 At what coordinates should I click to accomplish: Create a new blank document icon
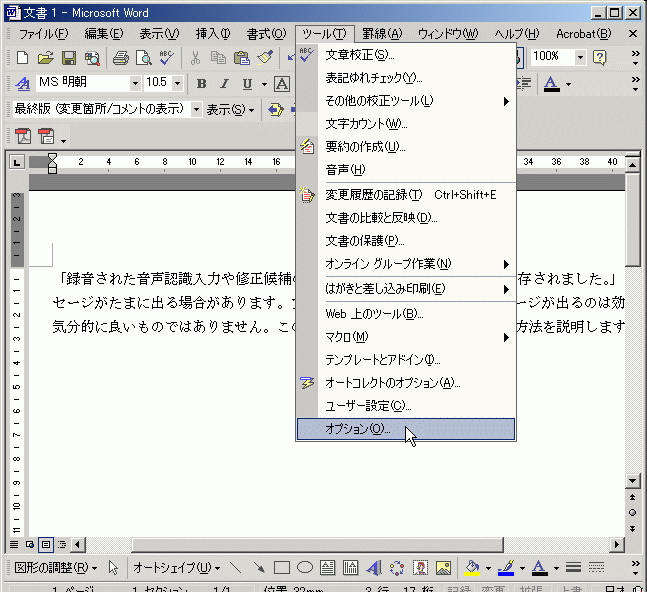pos(21,58)
